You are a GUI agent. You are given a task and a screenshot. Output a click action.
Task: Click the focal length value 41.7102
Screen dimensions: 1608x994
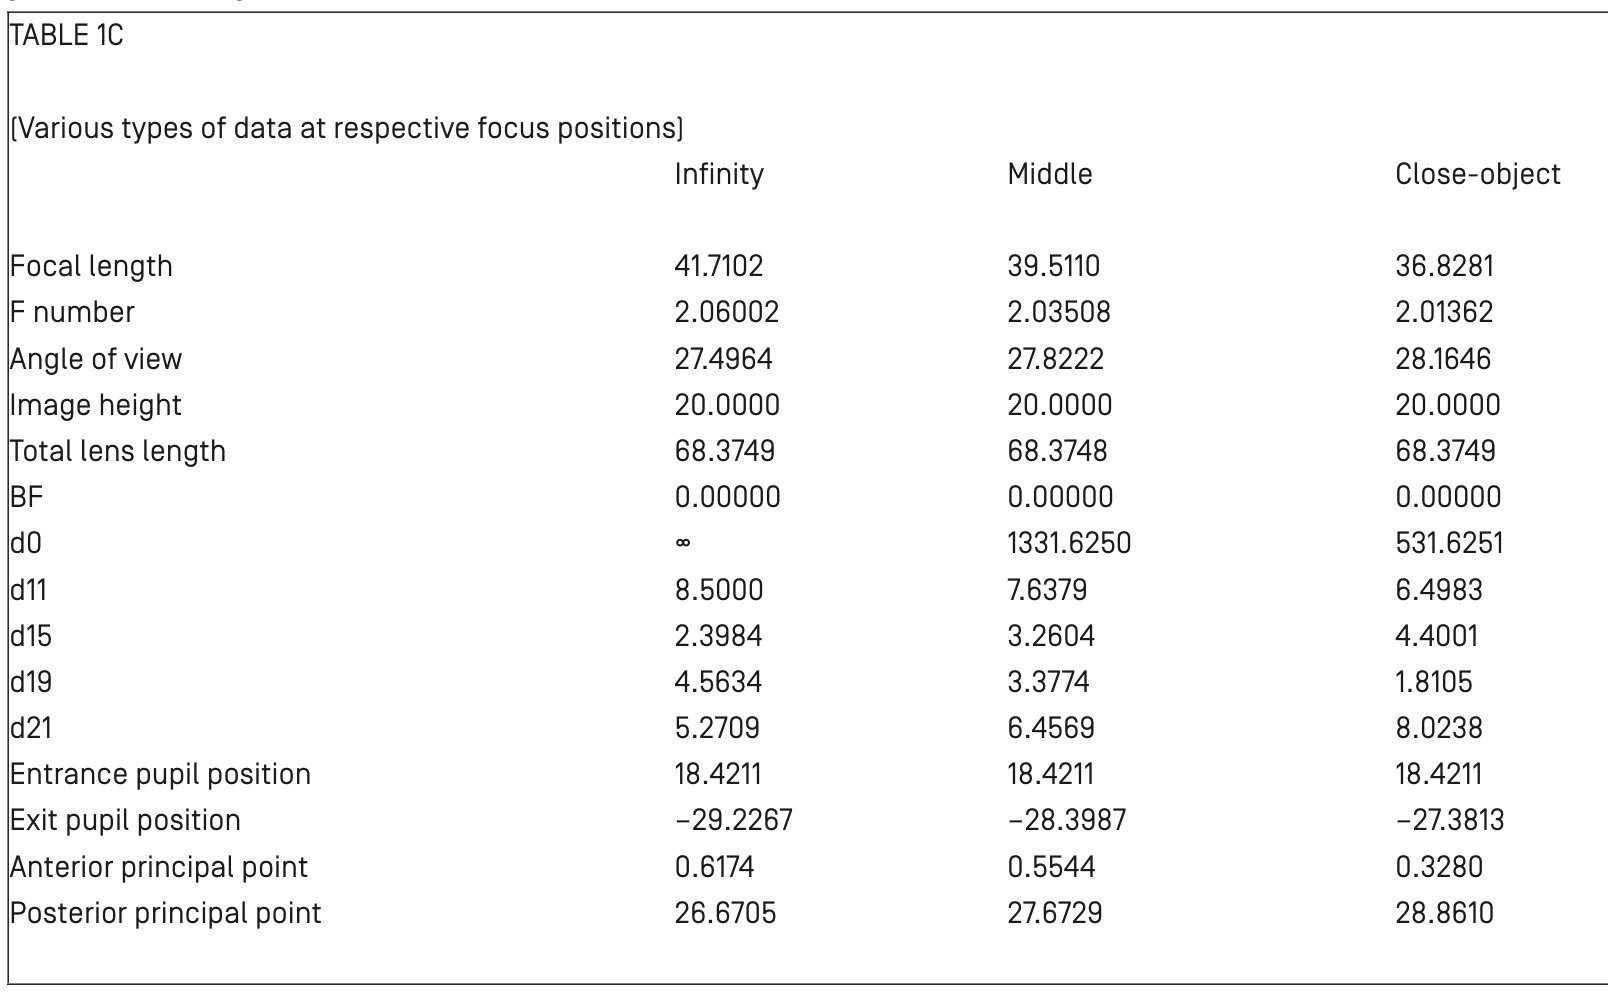718,266
